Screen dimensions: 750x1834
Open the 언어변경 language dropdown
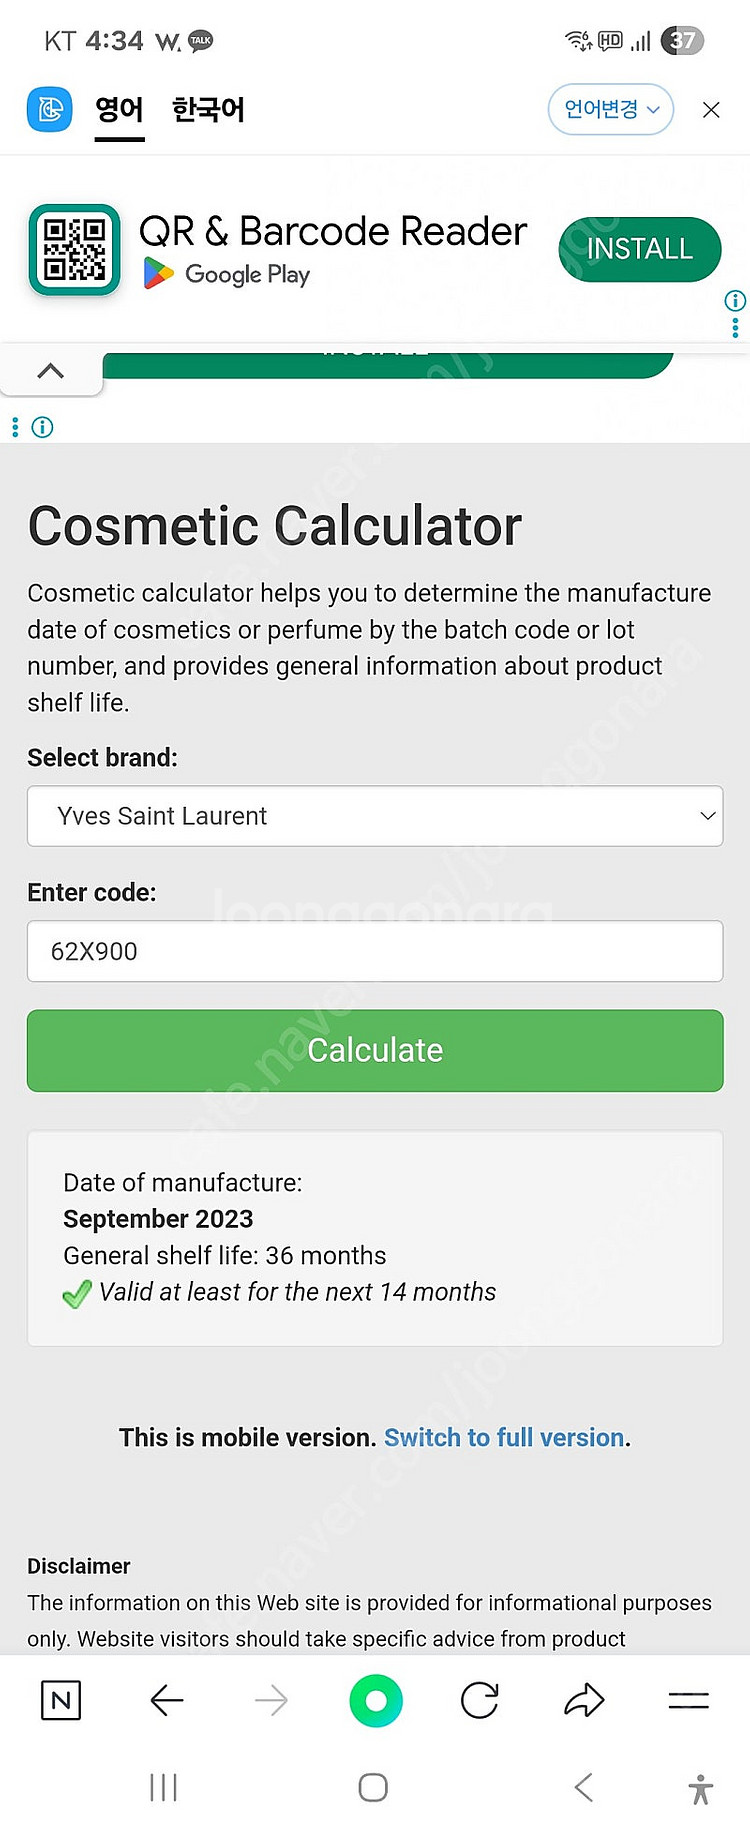tap(611, 109)
